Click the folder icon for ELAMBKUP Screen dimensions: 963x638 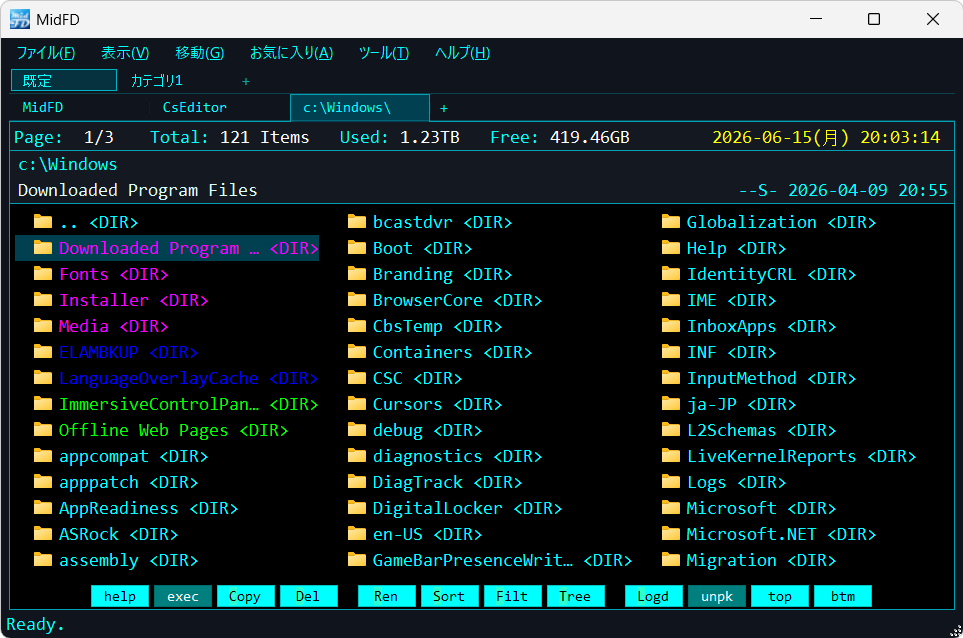[43, 352]
